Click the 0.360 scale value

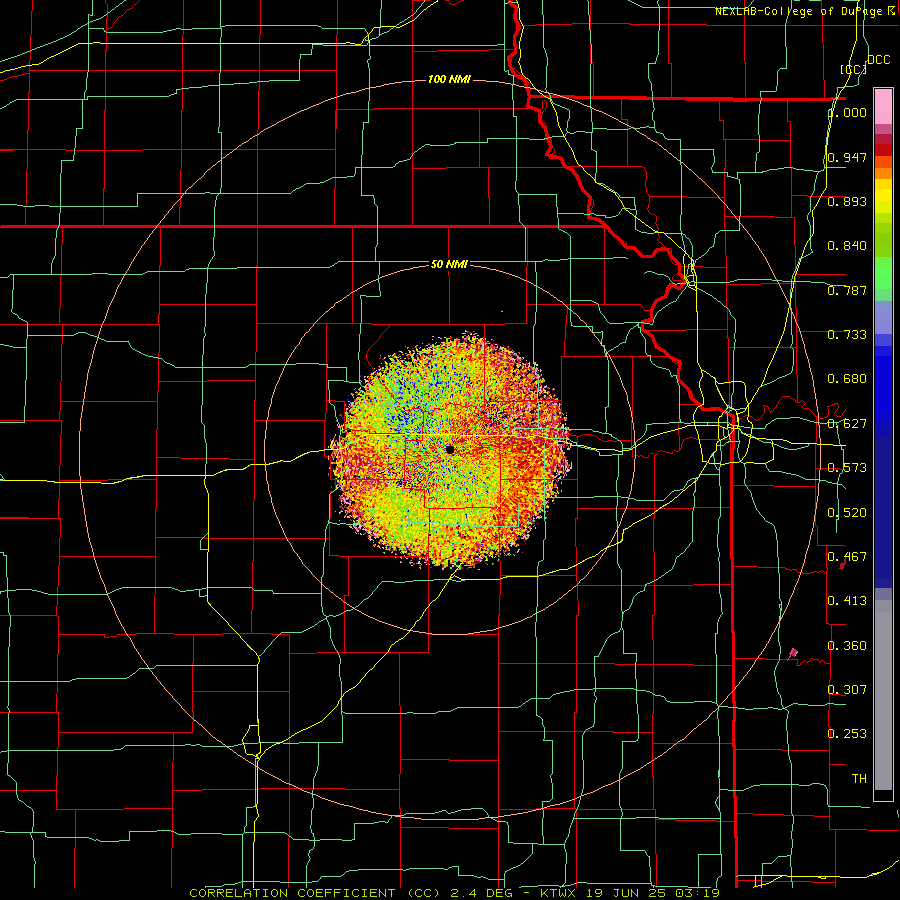(847, 645)
